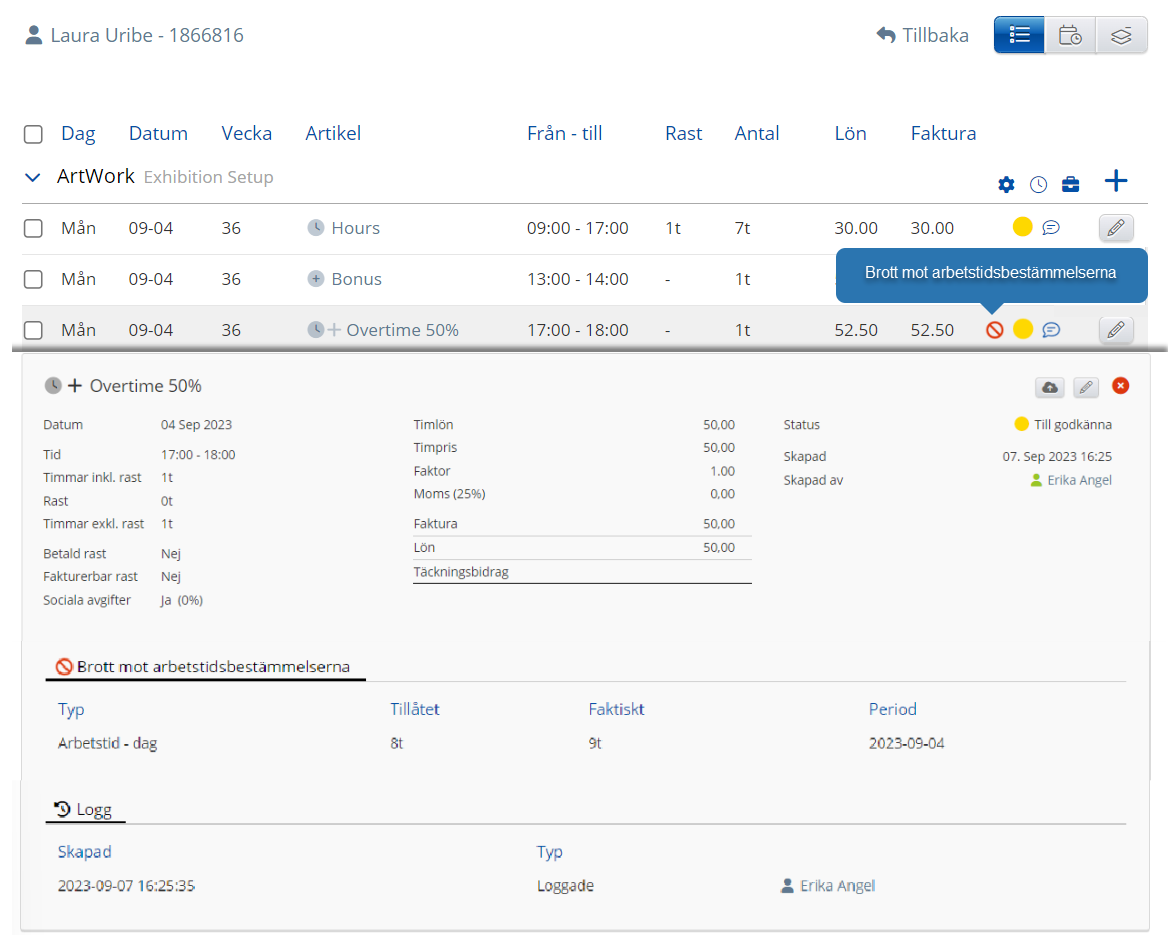The height and width of the screenshot is (935, 1168).
Task: Check the Overtime 50% row checkbox
Action: tap(33, 330)
